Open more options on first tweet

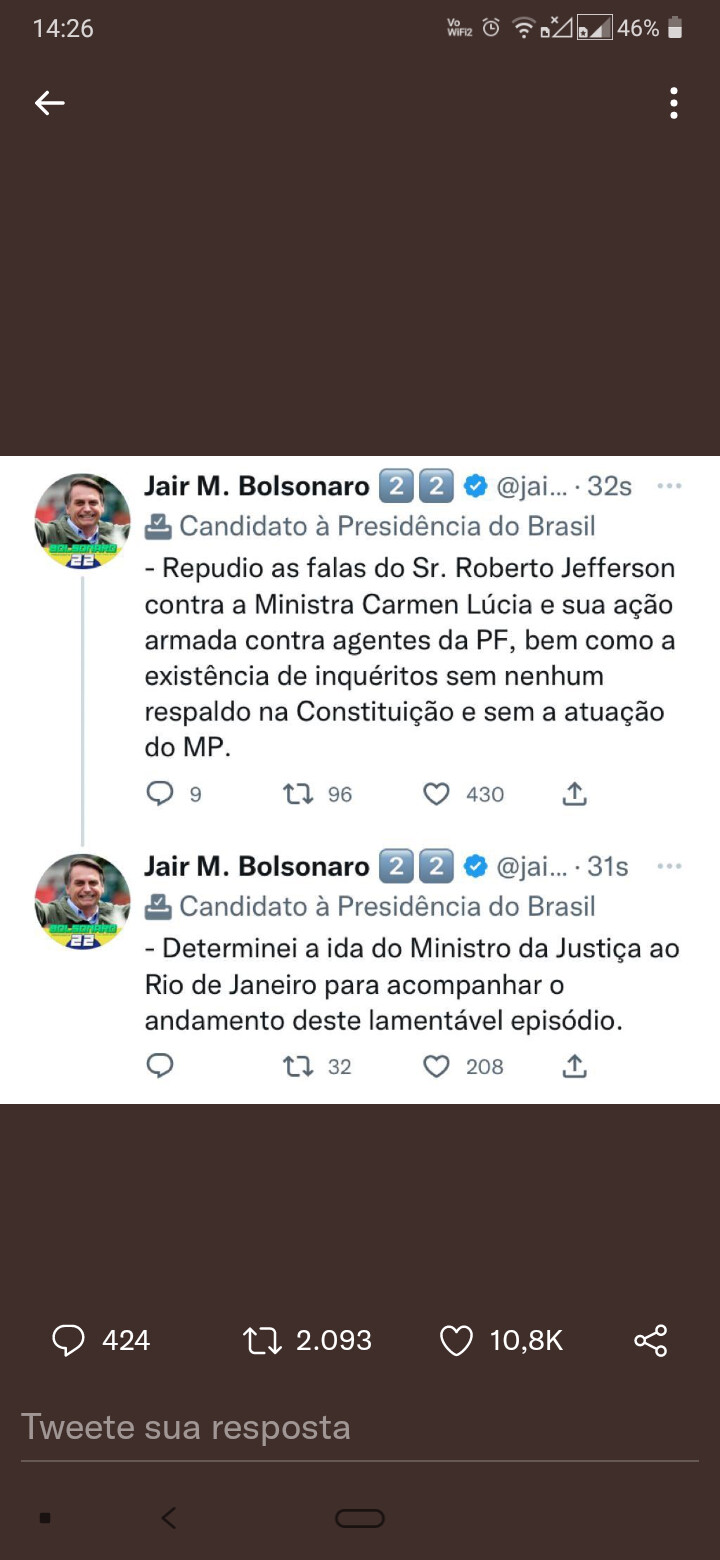pos(668,487)
